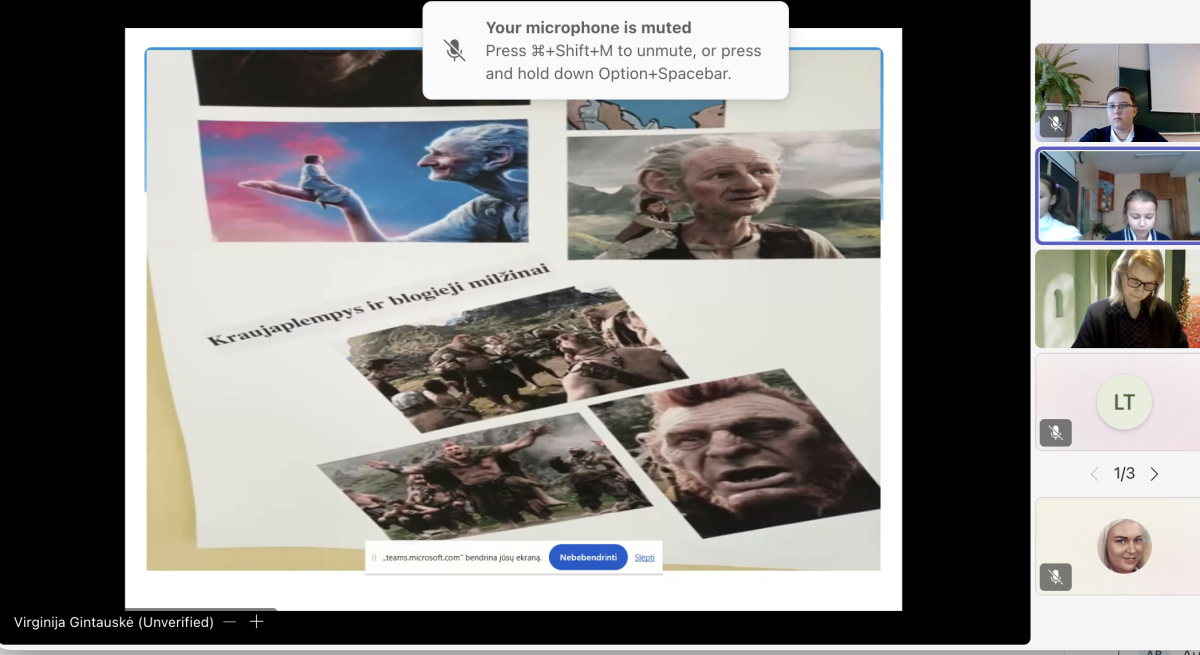Screen dimensions: 1200x655
Task: Click the mic-muted badge on the top participant video
Action: pyautogui.click(x=1055, y=124)
